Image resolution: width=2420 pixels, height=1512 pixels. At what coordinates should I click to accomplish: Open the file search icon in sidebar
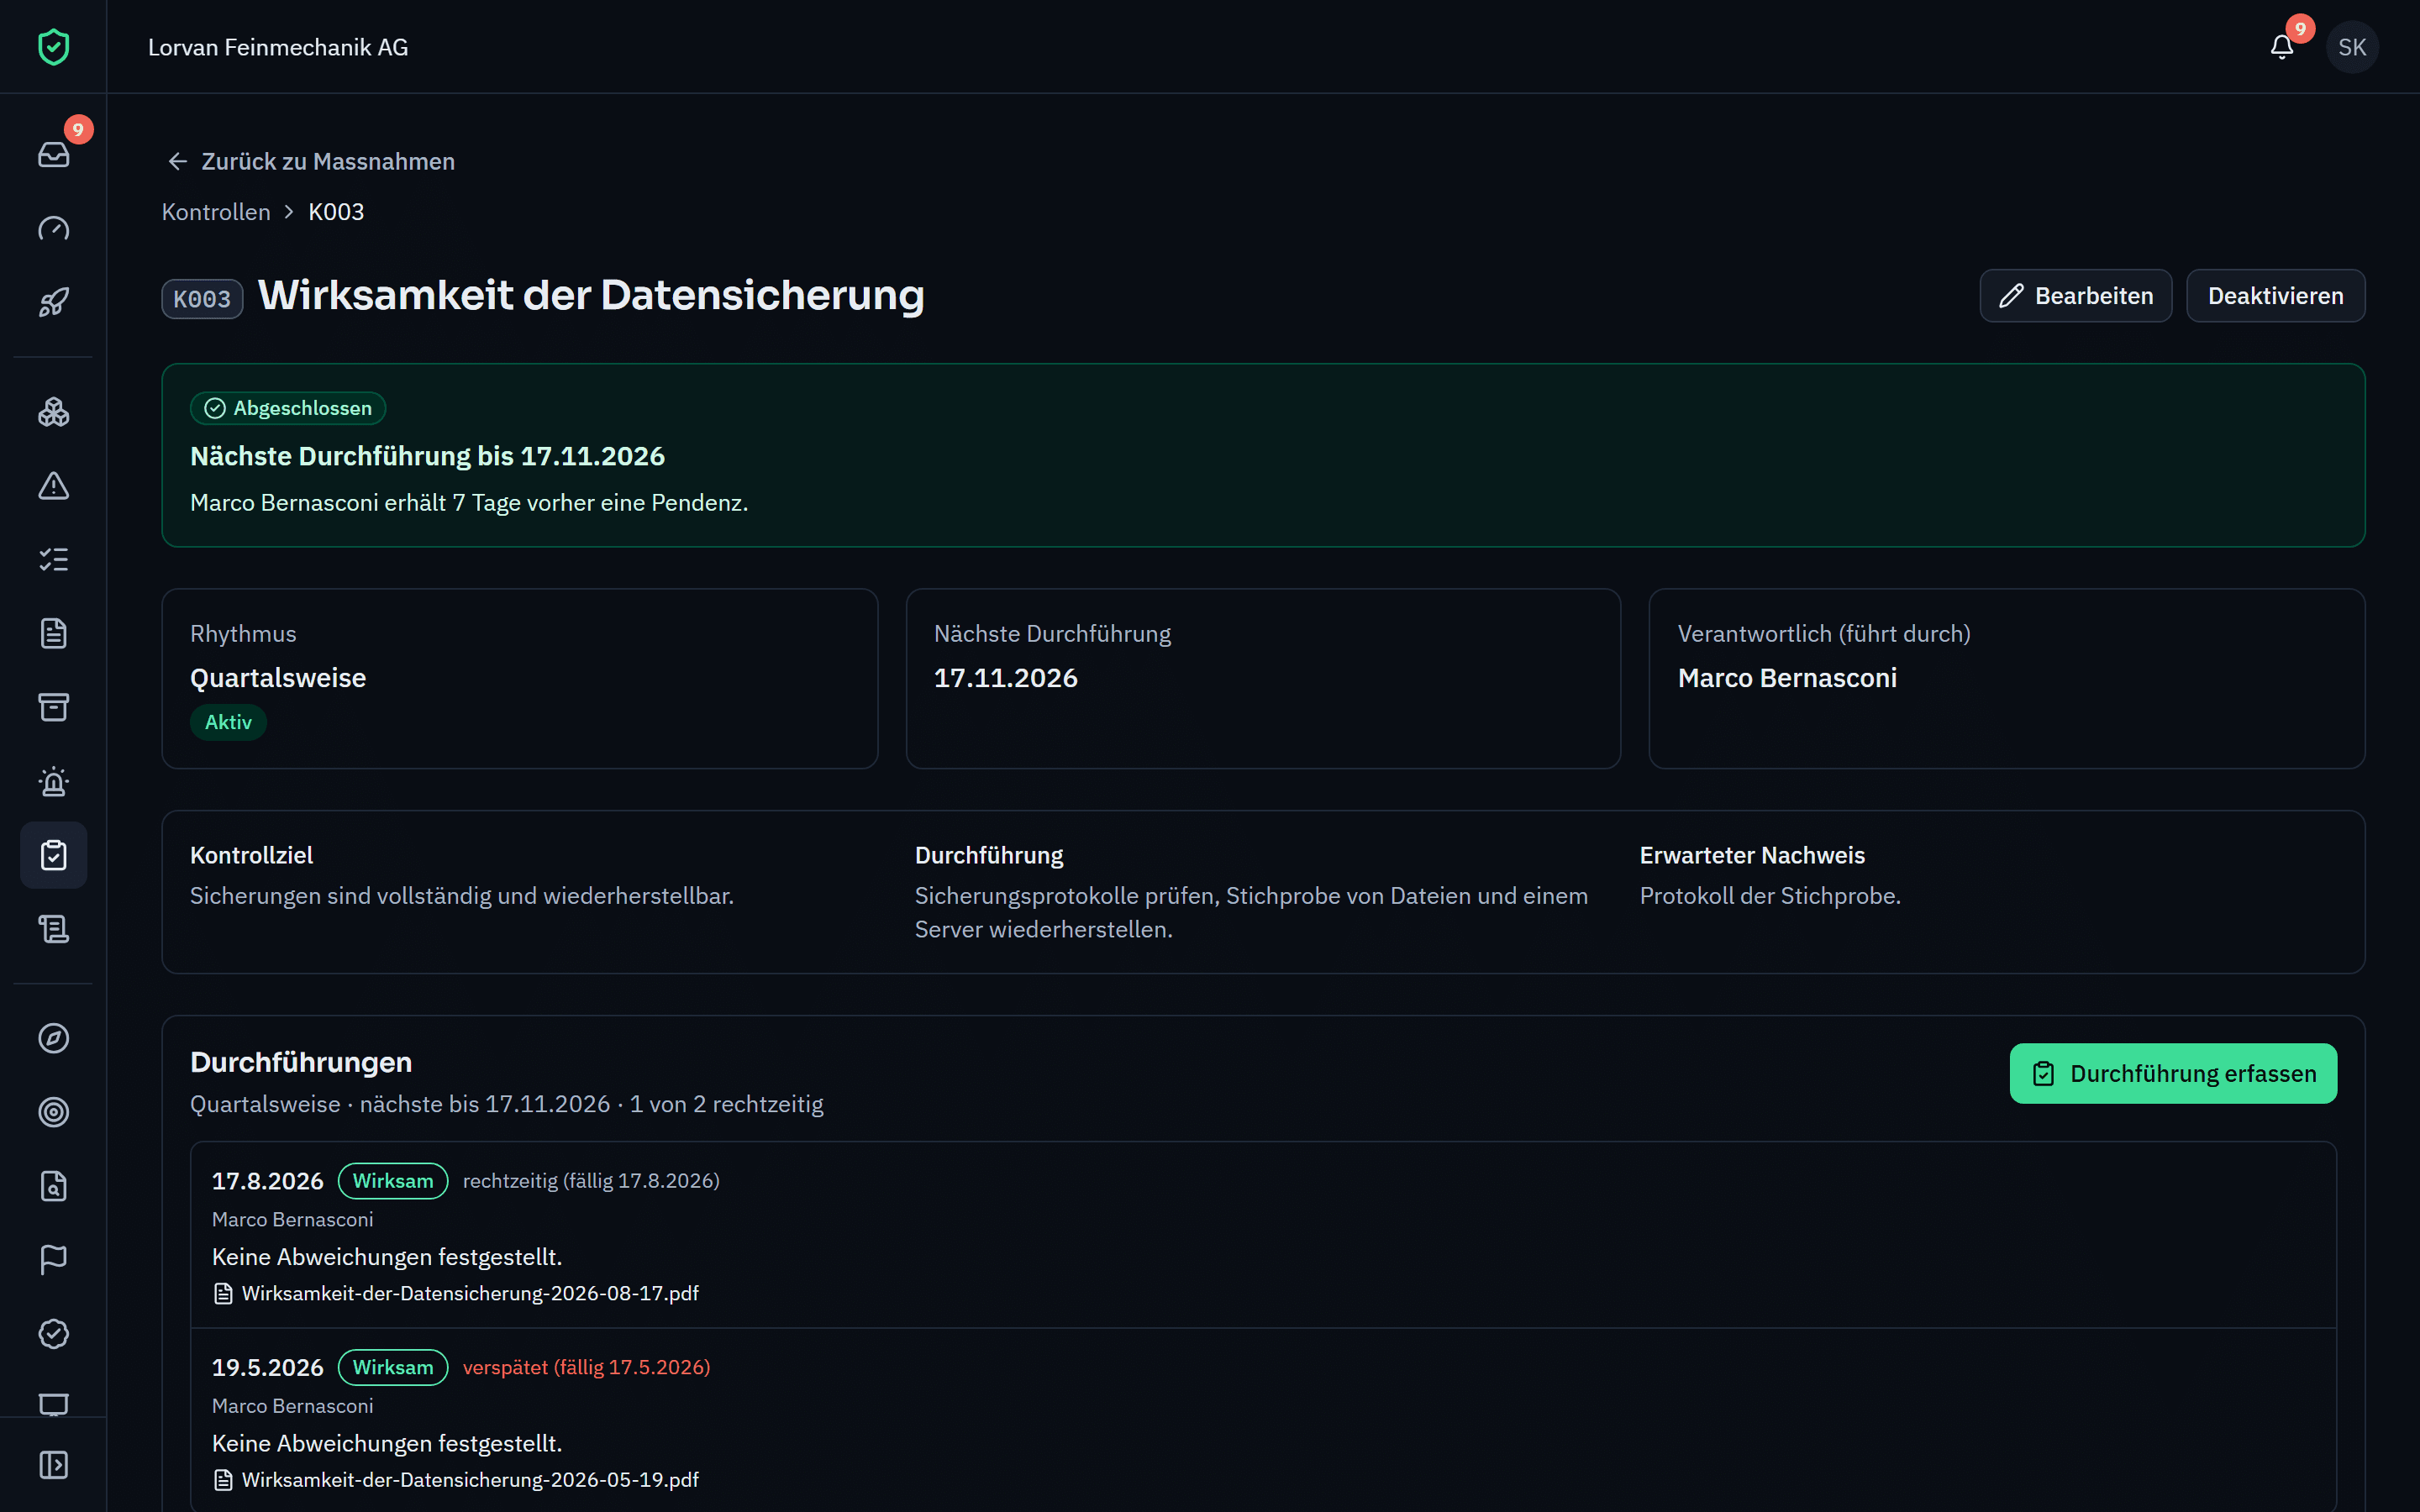53,1186
